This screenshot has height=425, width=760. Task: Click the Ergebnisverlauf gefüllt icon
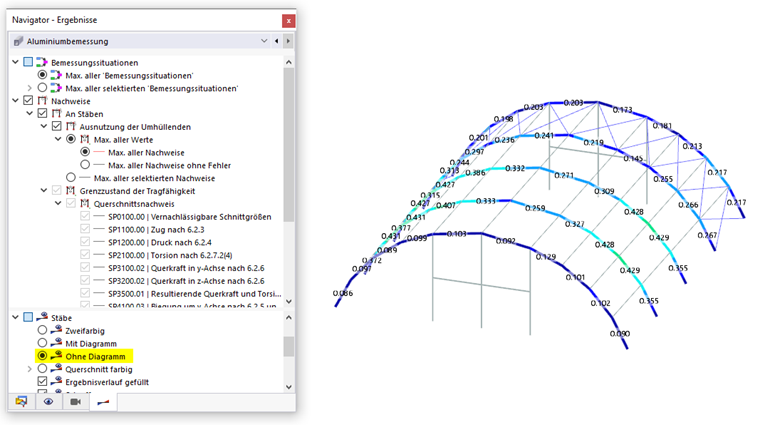(x=56, y=381)
